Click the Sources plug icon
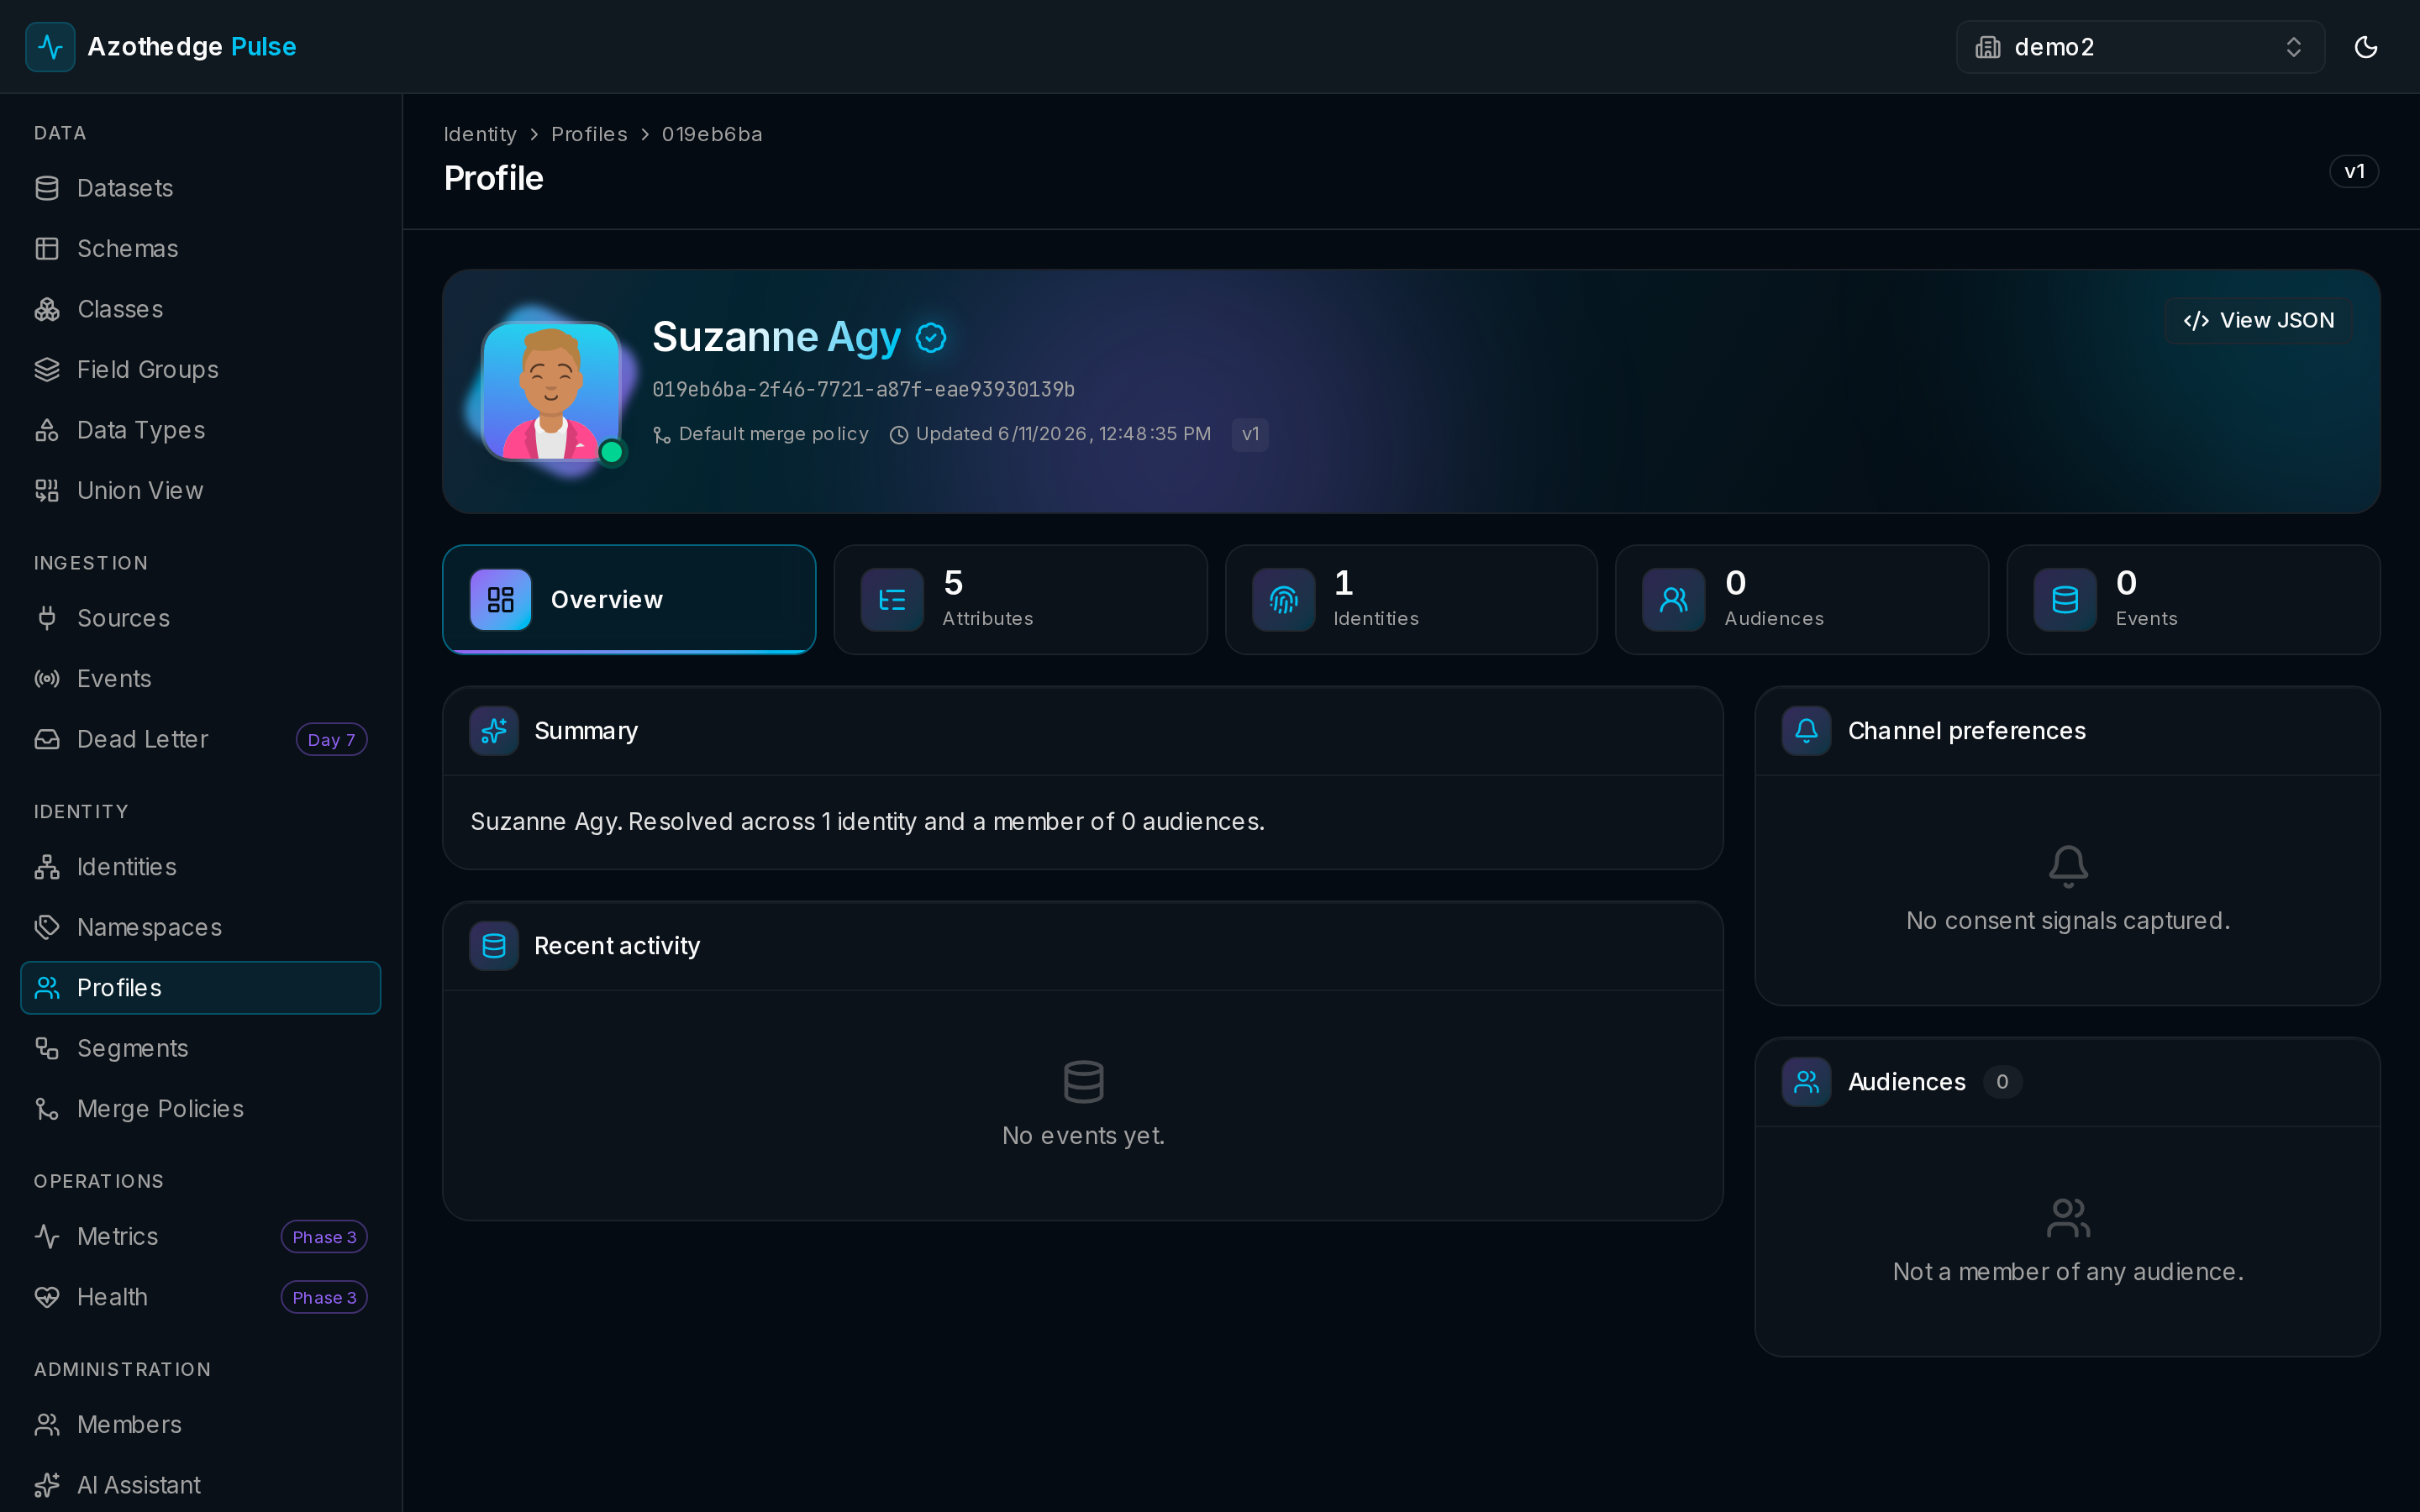 click(47, 618)
